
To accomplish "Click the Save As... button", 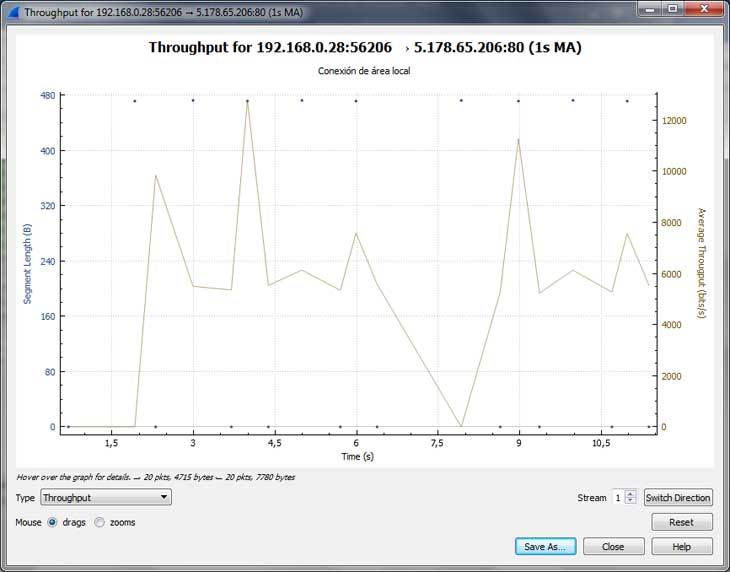I will pyautogui.click(x=545, y=546).
